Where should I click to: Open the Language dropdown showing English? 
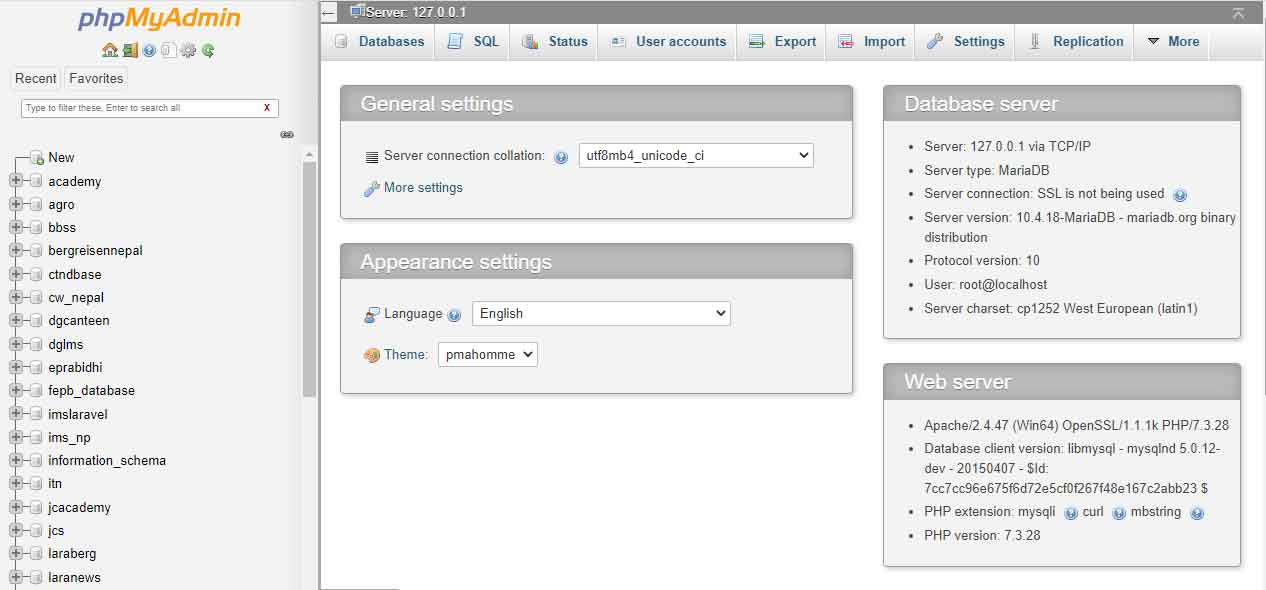click(x=601, y=313)
